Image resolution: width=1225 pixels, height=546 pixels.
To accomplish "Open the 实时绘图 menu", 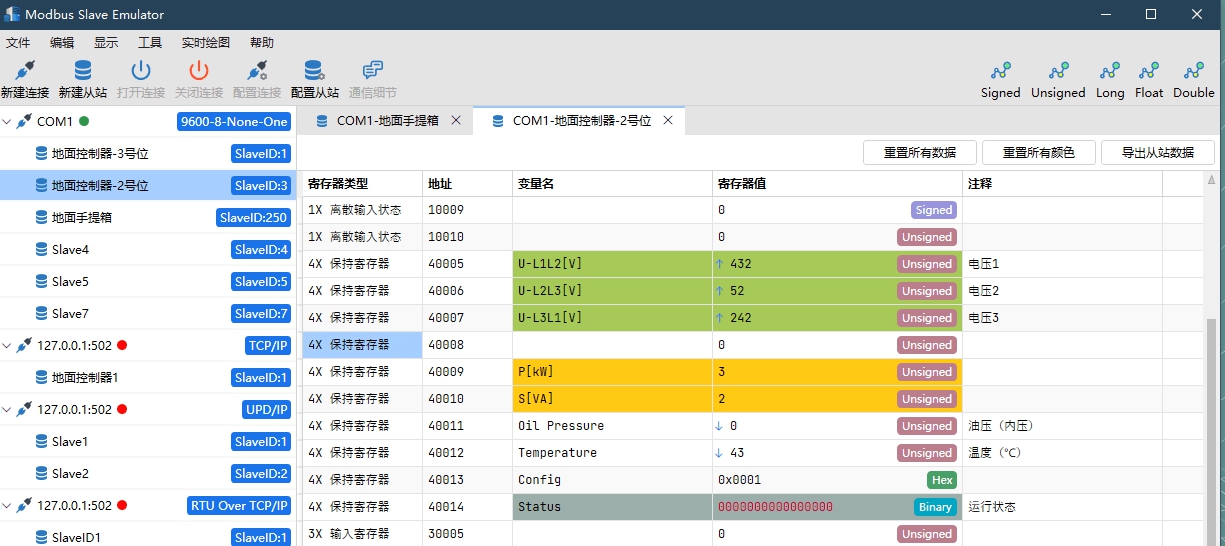I will 206,43.
